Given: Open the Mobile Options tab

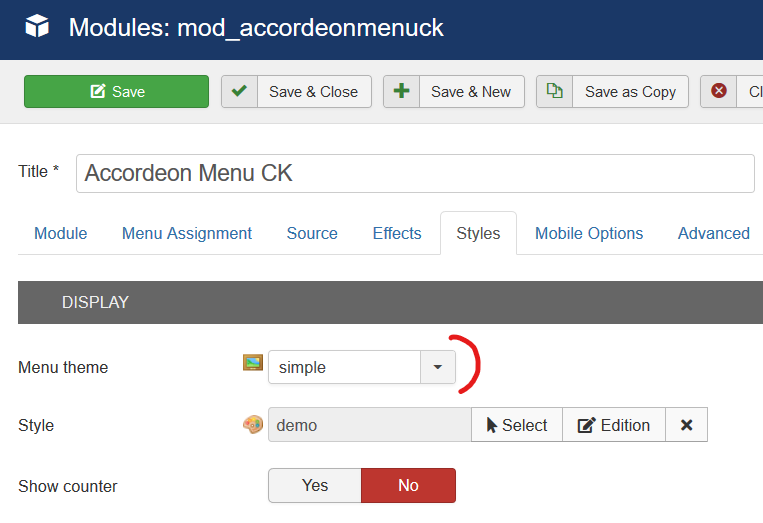Looking at the screenshot, I should pyautogui.click(x=589, y=233).
